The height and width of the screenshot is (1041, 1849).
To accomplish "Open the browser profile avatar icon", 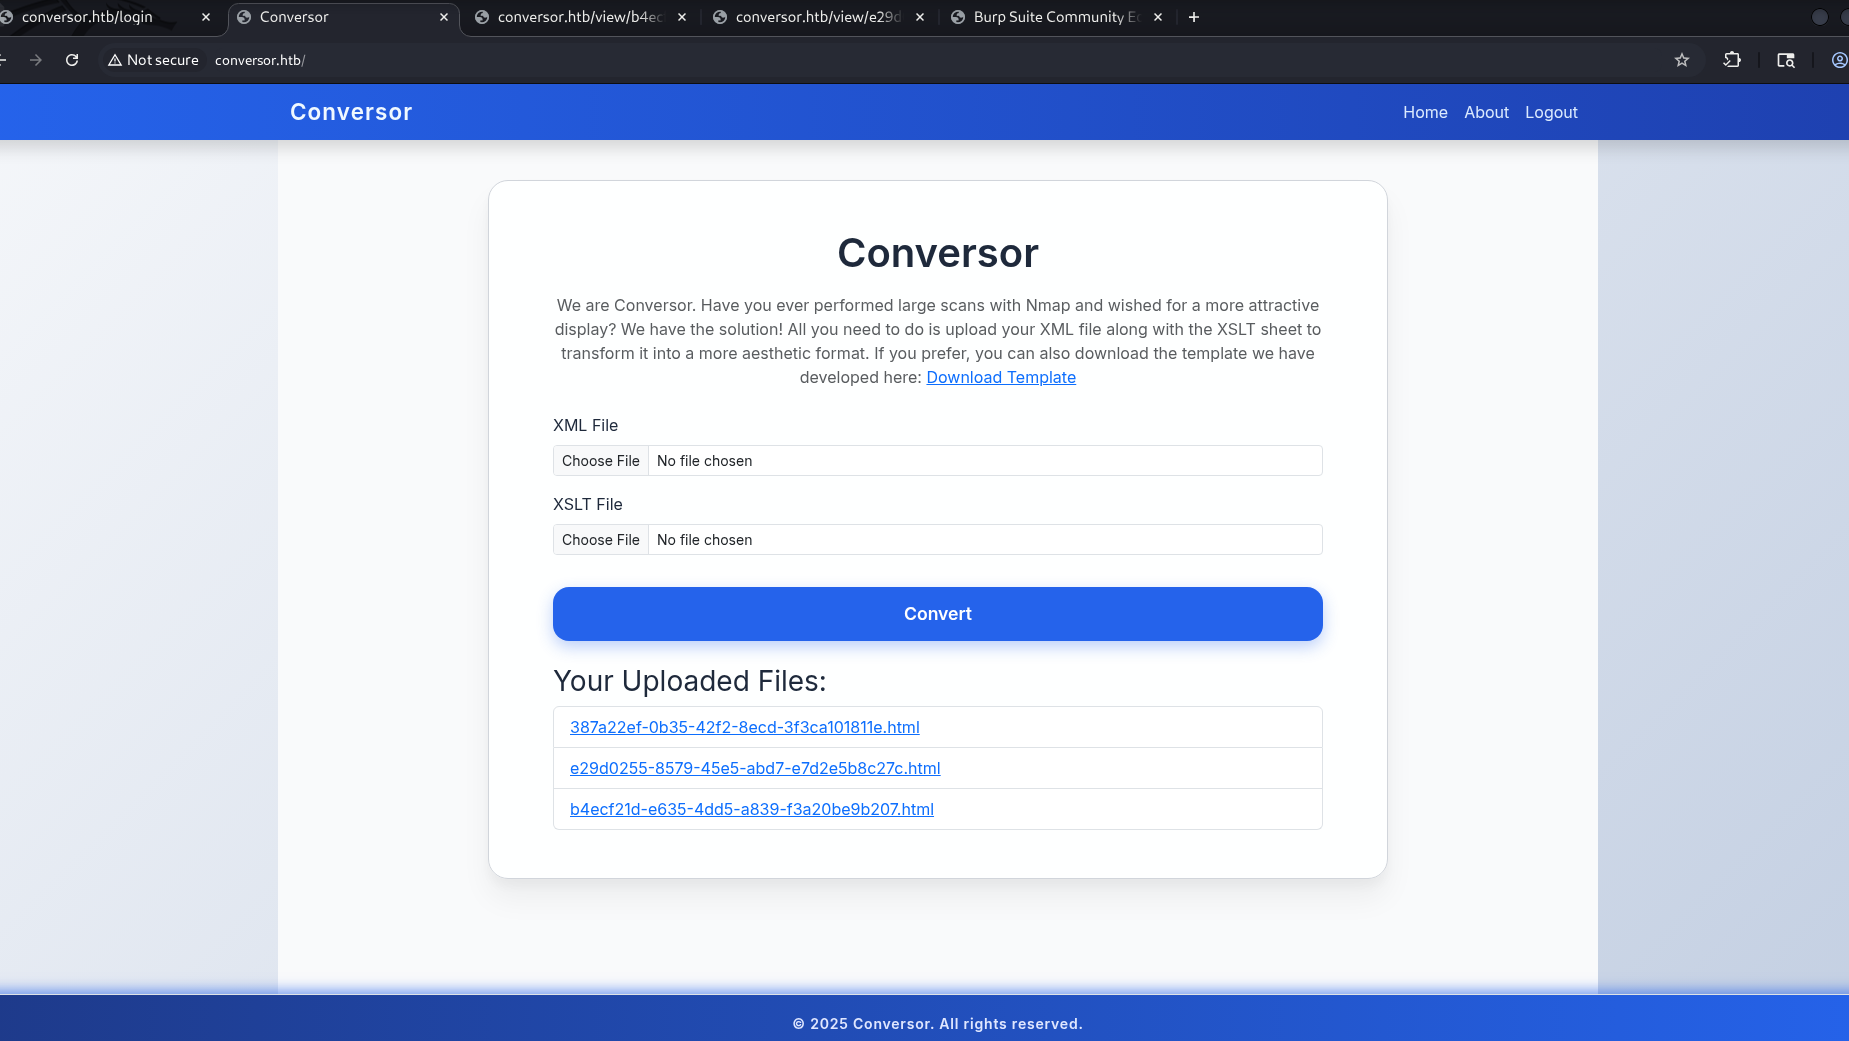I will click(1838, 60).
